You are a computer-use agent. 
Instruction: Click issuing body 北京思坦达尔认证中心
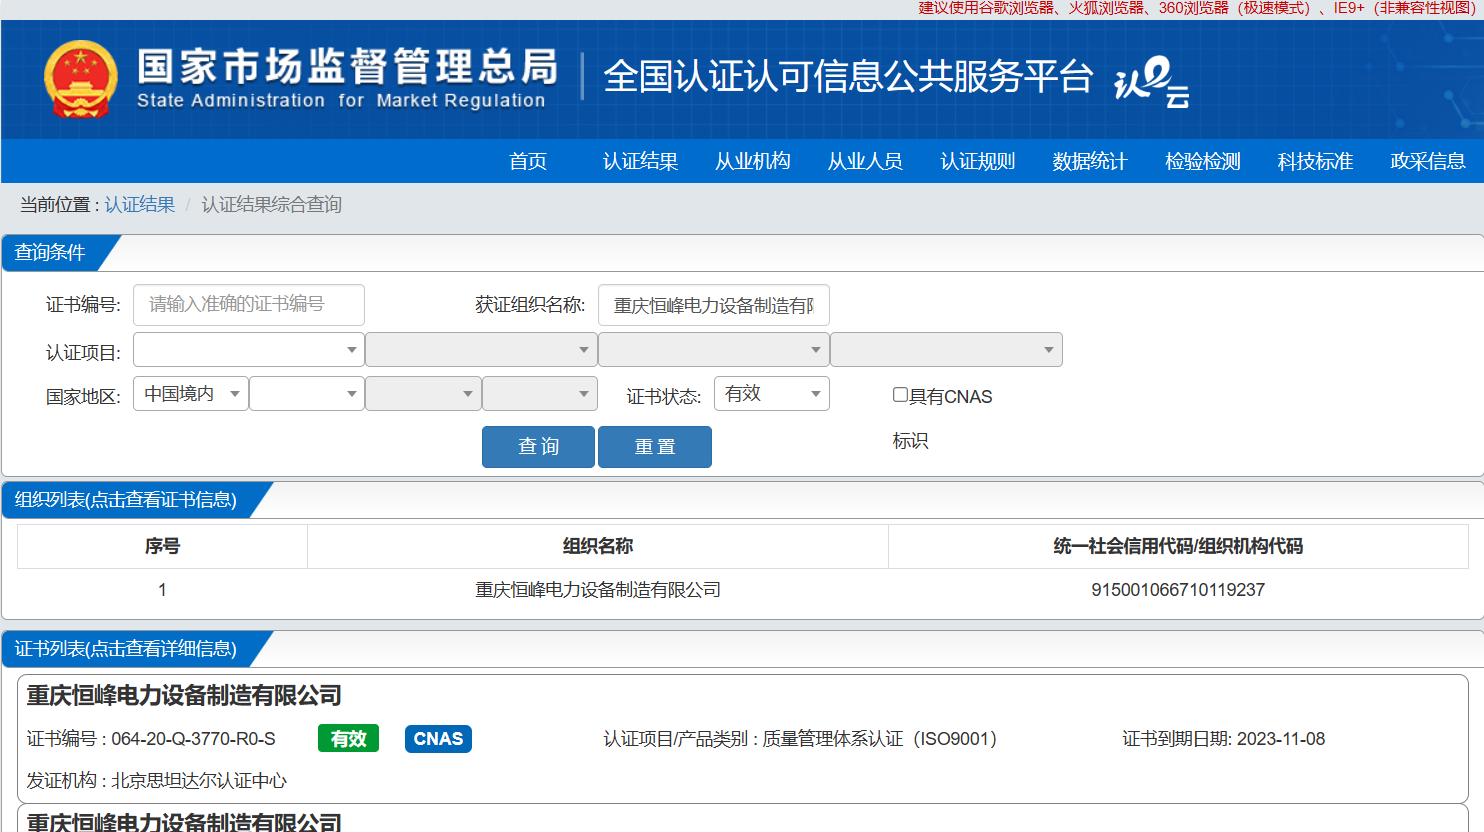pos(199,781)
